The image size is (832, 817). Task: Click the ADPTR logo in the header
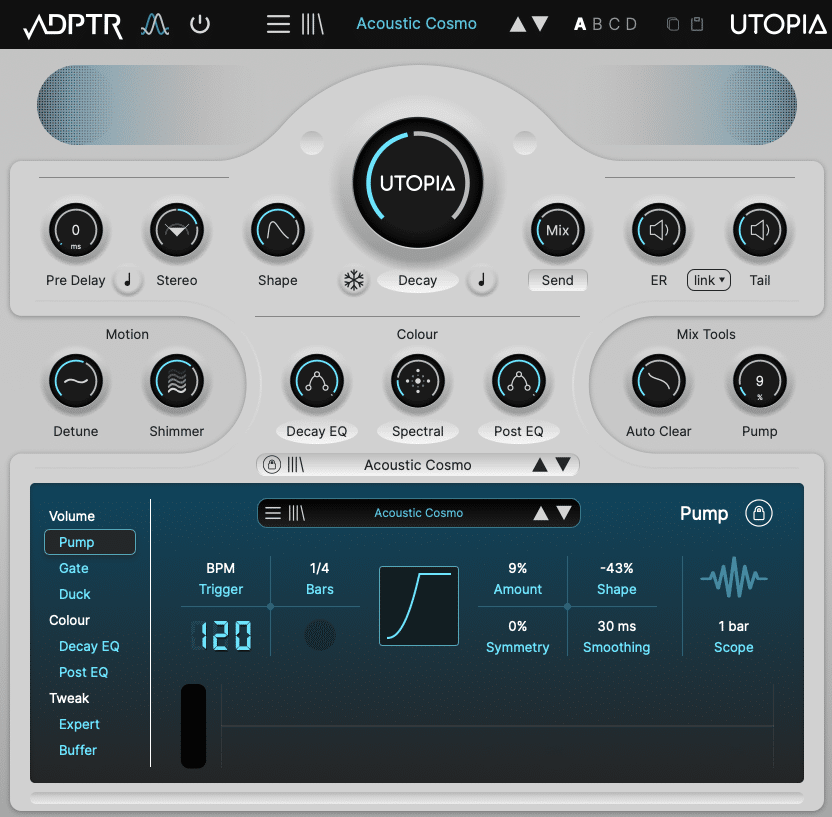click(x=73, y=25)
